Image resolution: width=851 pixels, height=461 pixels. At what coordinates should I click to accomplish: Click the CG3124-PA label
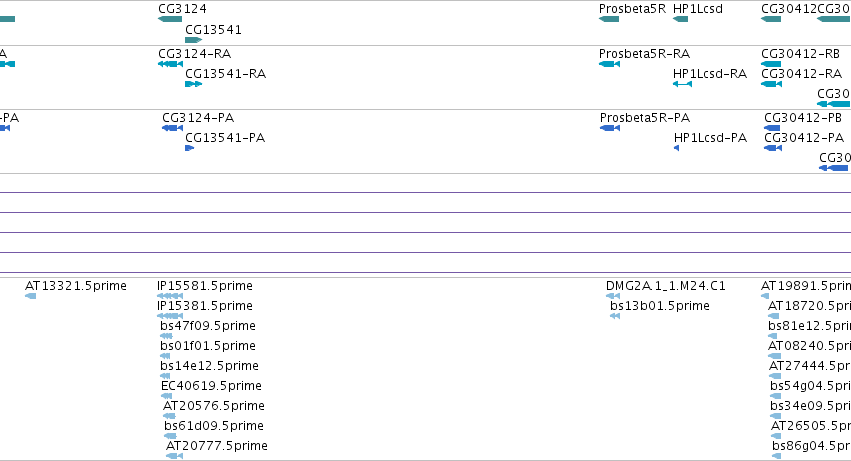coord(198,118)
